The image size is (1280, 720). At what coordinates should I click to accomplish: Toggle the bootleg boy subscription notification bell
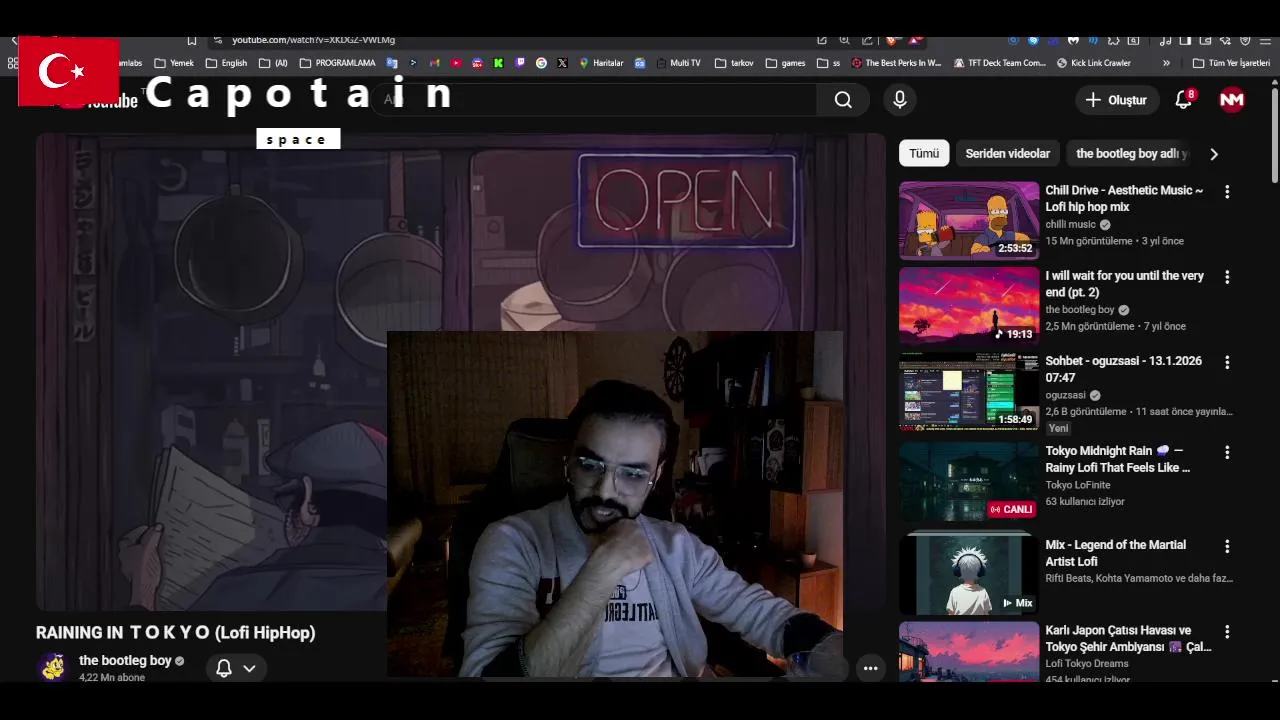click(224, 668)
